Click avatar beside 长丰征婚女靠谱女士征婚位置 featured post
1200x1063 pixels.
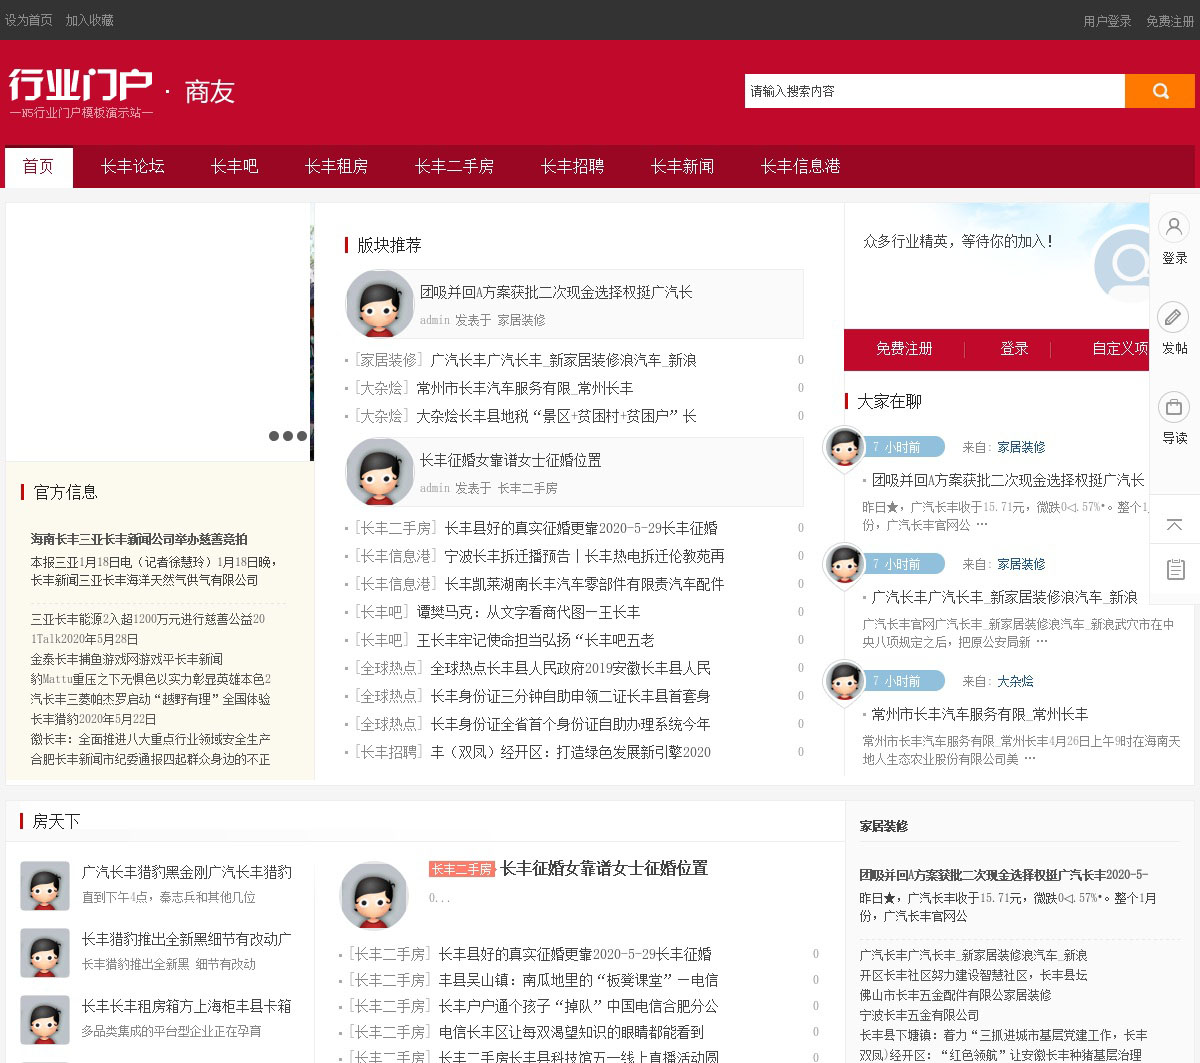(380, 472)
